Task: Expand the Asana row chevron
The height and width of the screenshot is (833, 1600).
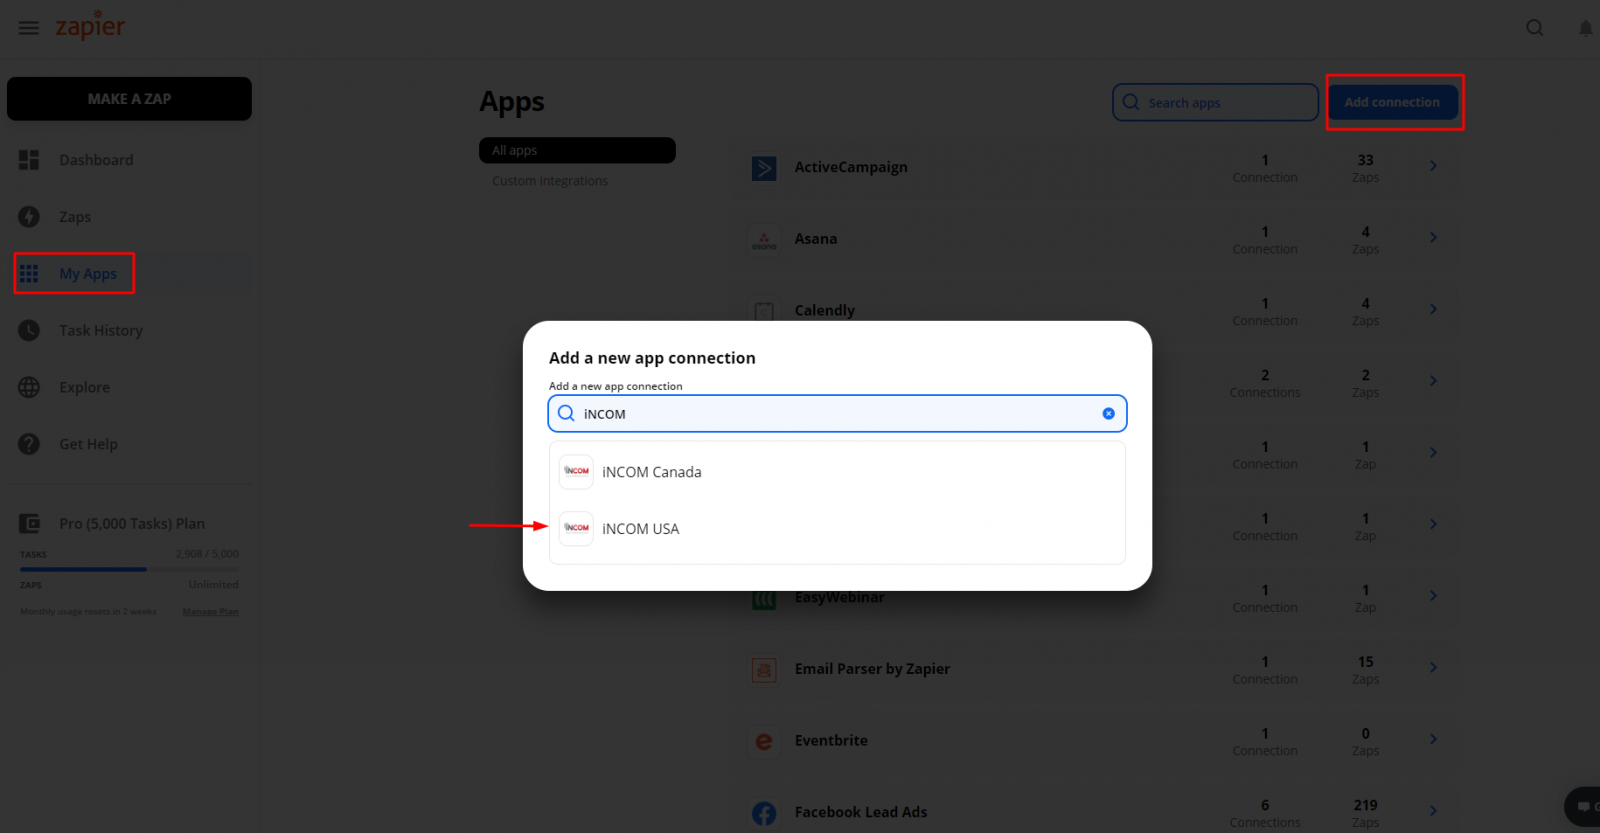Action: pyautogui.click(x=1433, y=238)
